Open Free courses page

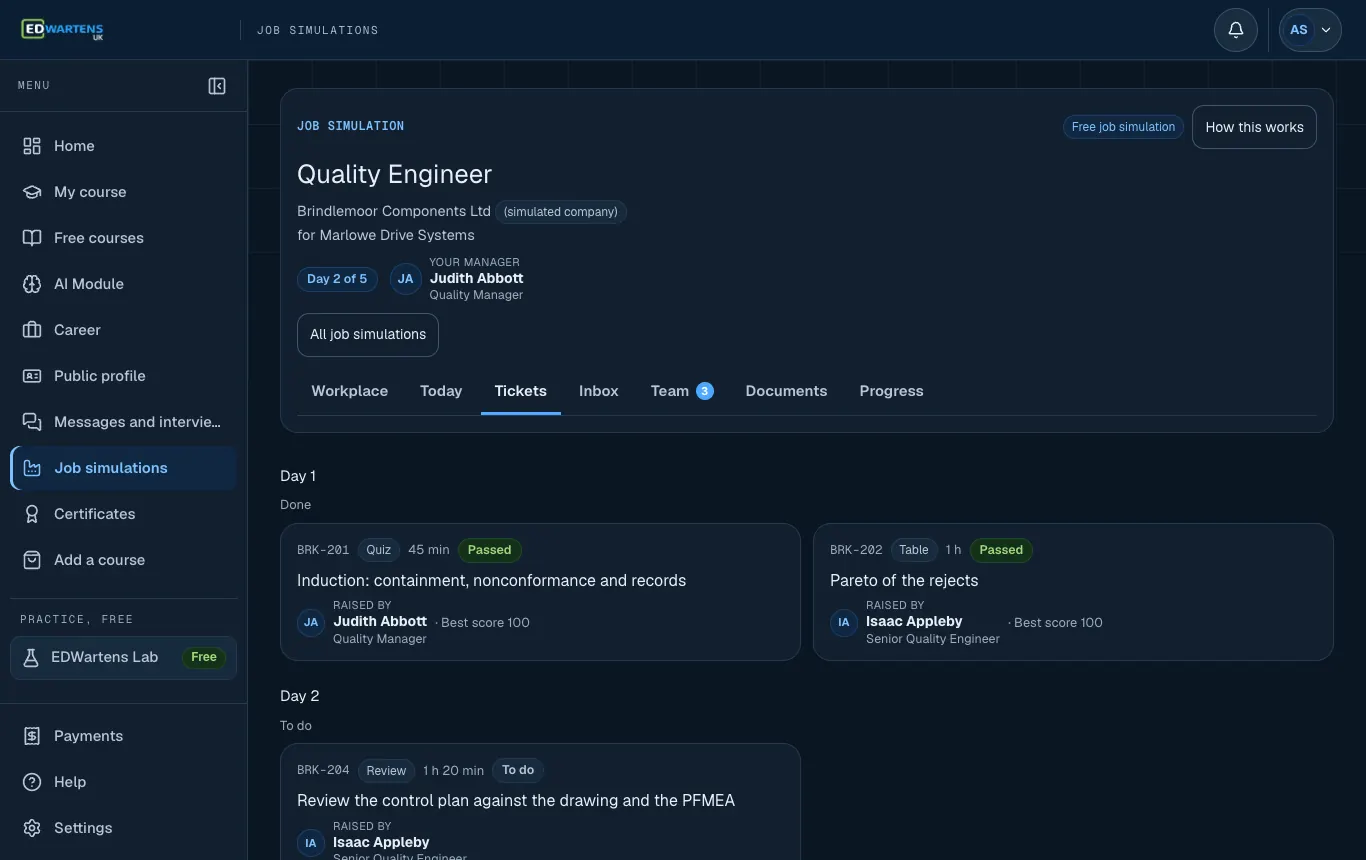coord(123,238)
